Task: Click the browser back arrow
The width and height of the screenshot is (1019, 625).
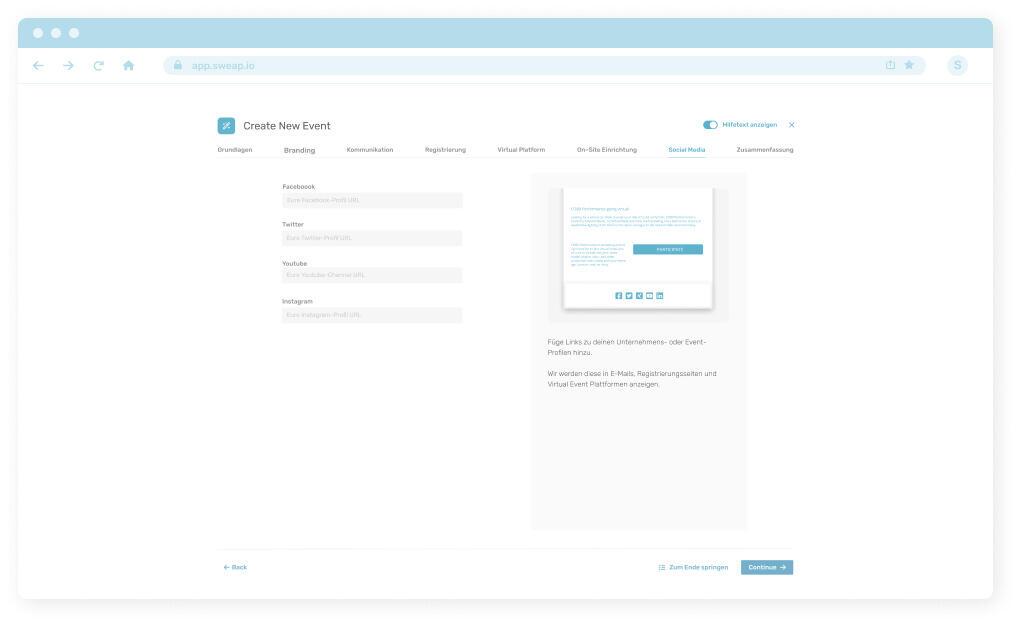Action: [x=38, y=66]
